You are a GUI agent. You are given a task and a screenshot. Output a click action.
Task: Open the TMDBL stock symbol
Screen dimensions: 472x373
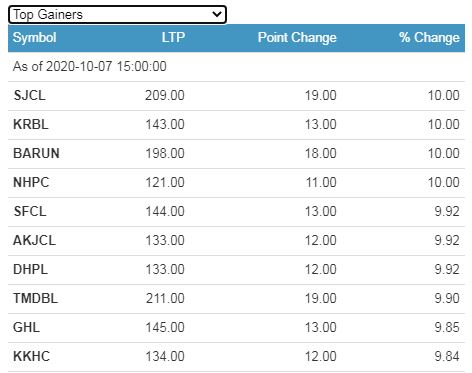click(35, 299)
